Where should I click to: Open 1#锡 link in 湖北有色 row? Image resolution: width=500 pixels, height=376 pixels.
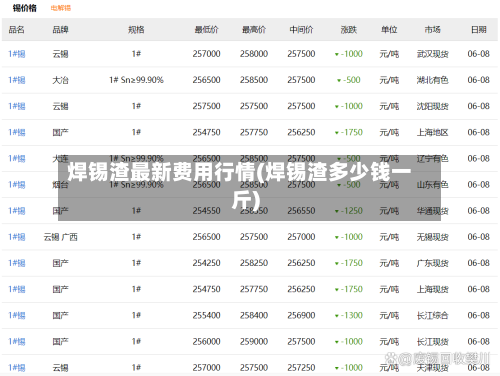pyautogui.click(x=17, y=80)
